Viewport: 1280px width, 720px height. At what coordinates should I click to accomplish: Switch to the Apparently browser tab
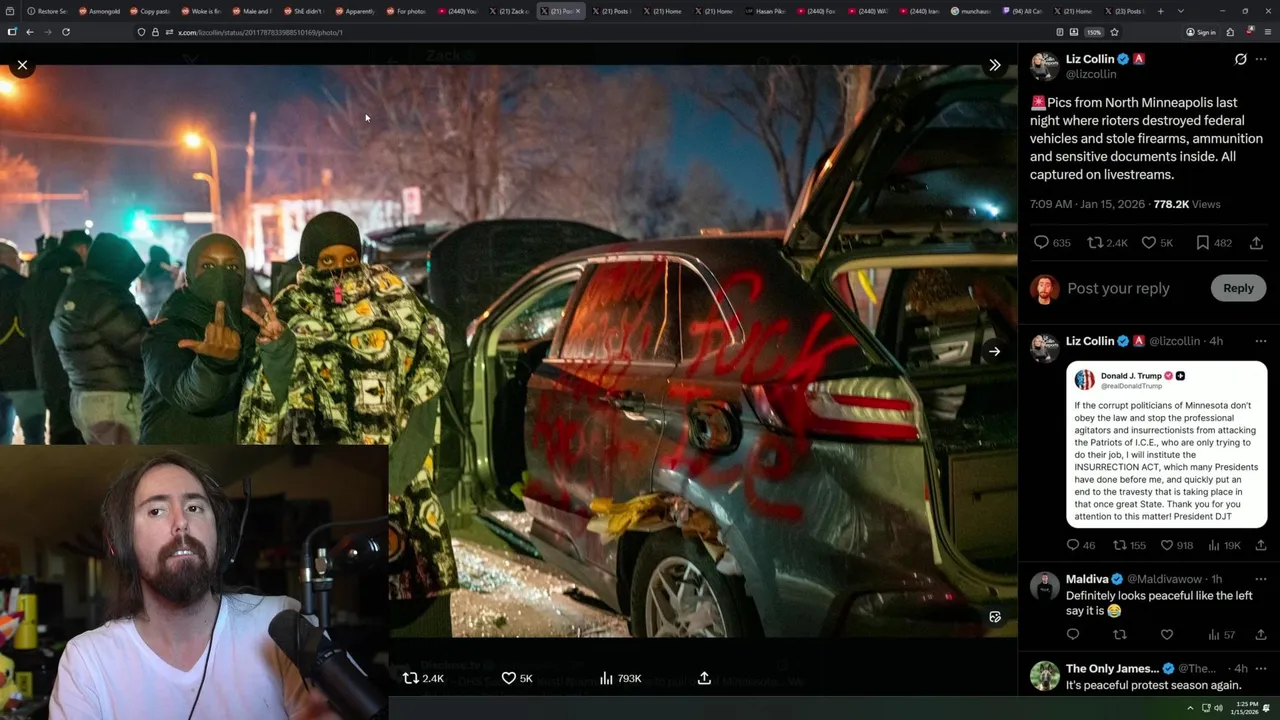(356, 11)
